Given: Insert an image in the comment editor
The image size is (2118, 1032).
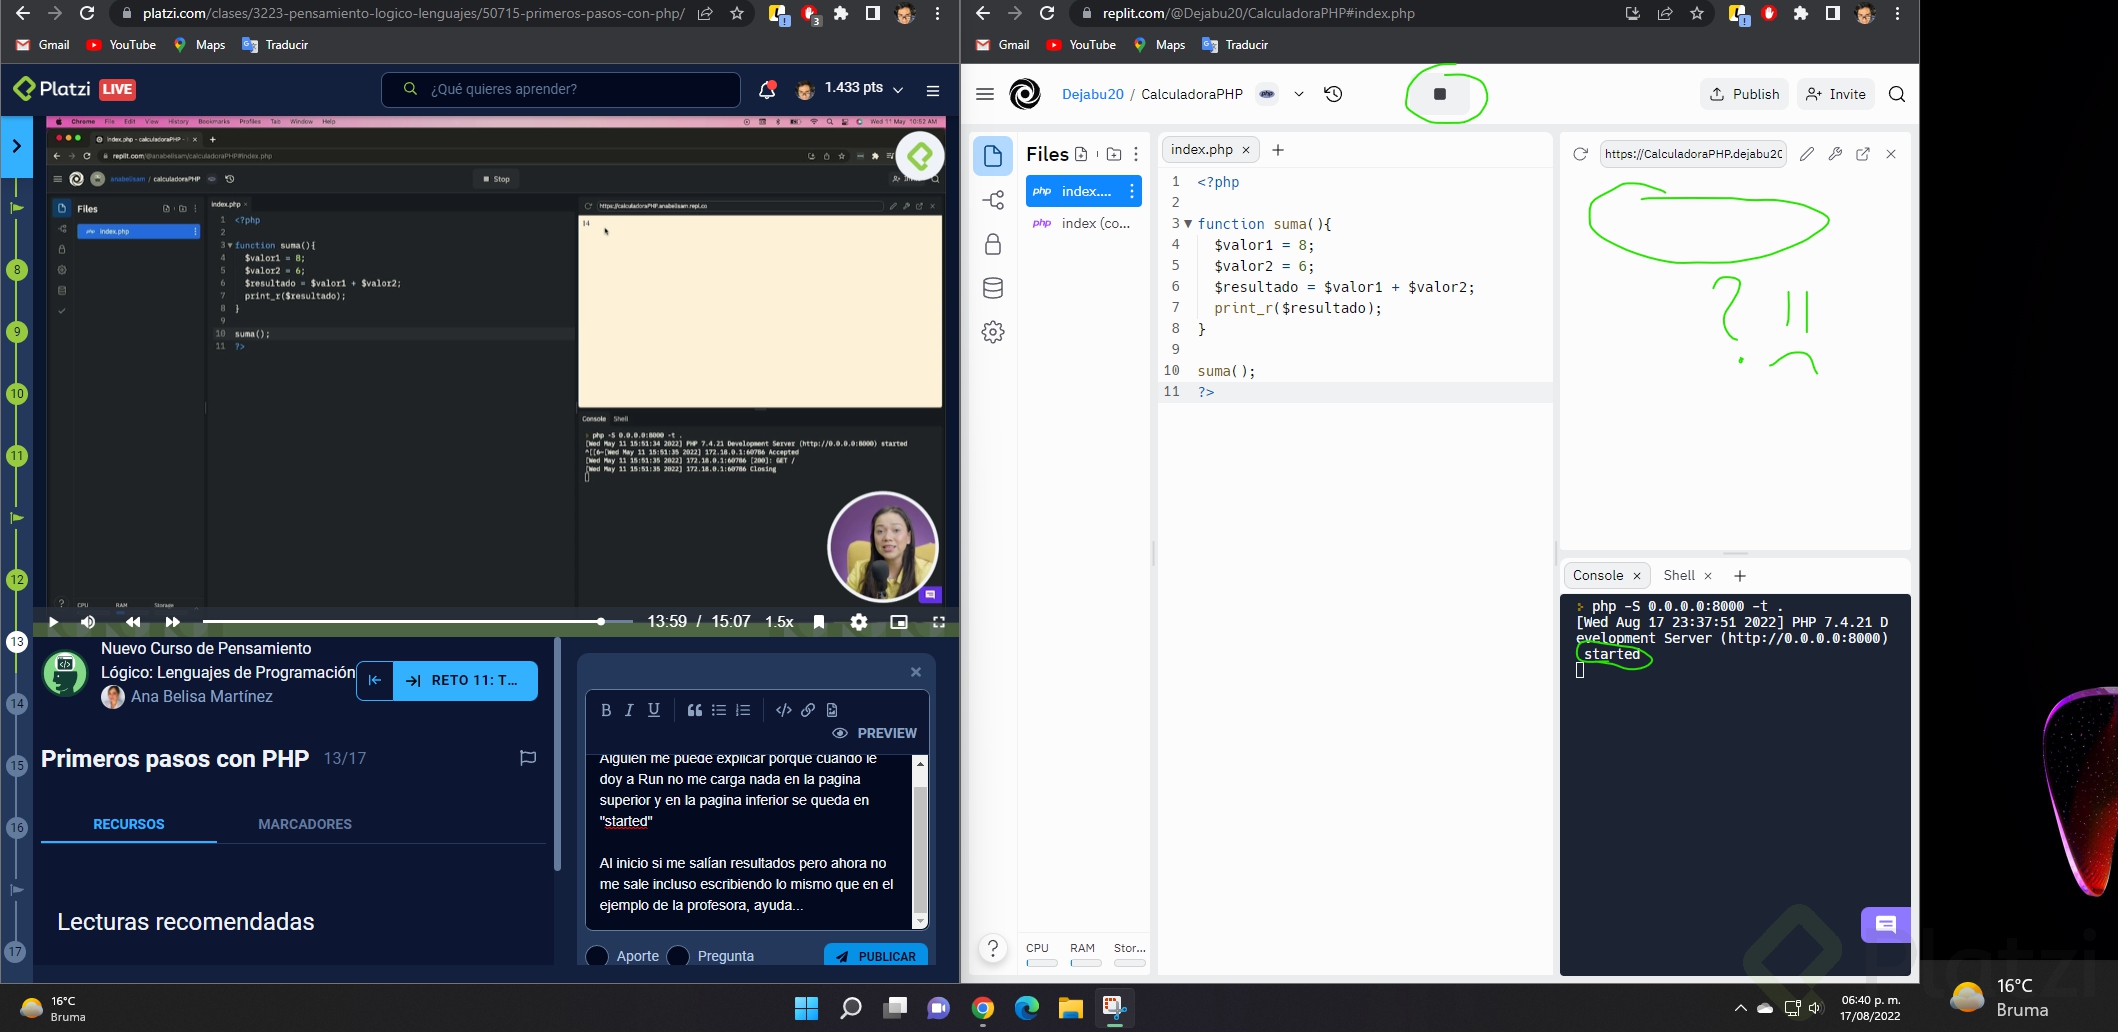Looking at the screenshot, I should coord(831,710).
